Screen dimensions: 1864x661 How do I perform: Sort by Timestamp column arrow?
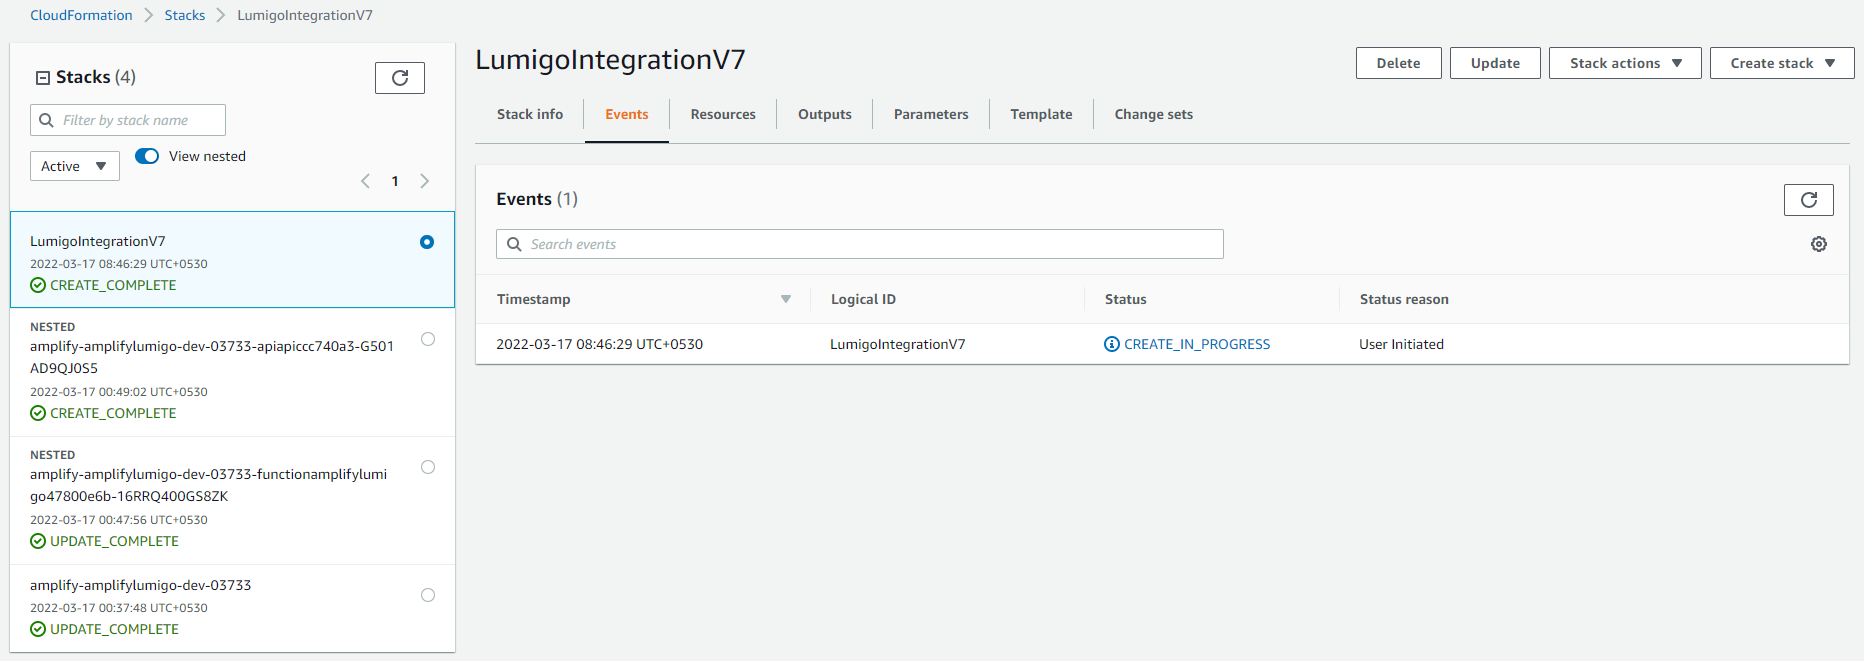pos(786,299)
